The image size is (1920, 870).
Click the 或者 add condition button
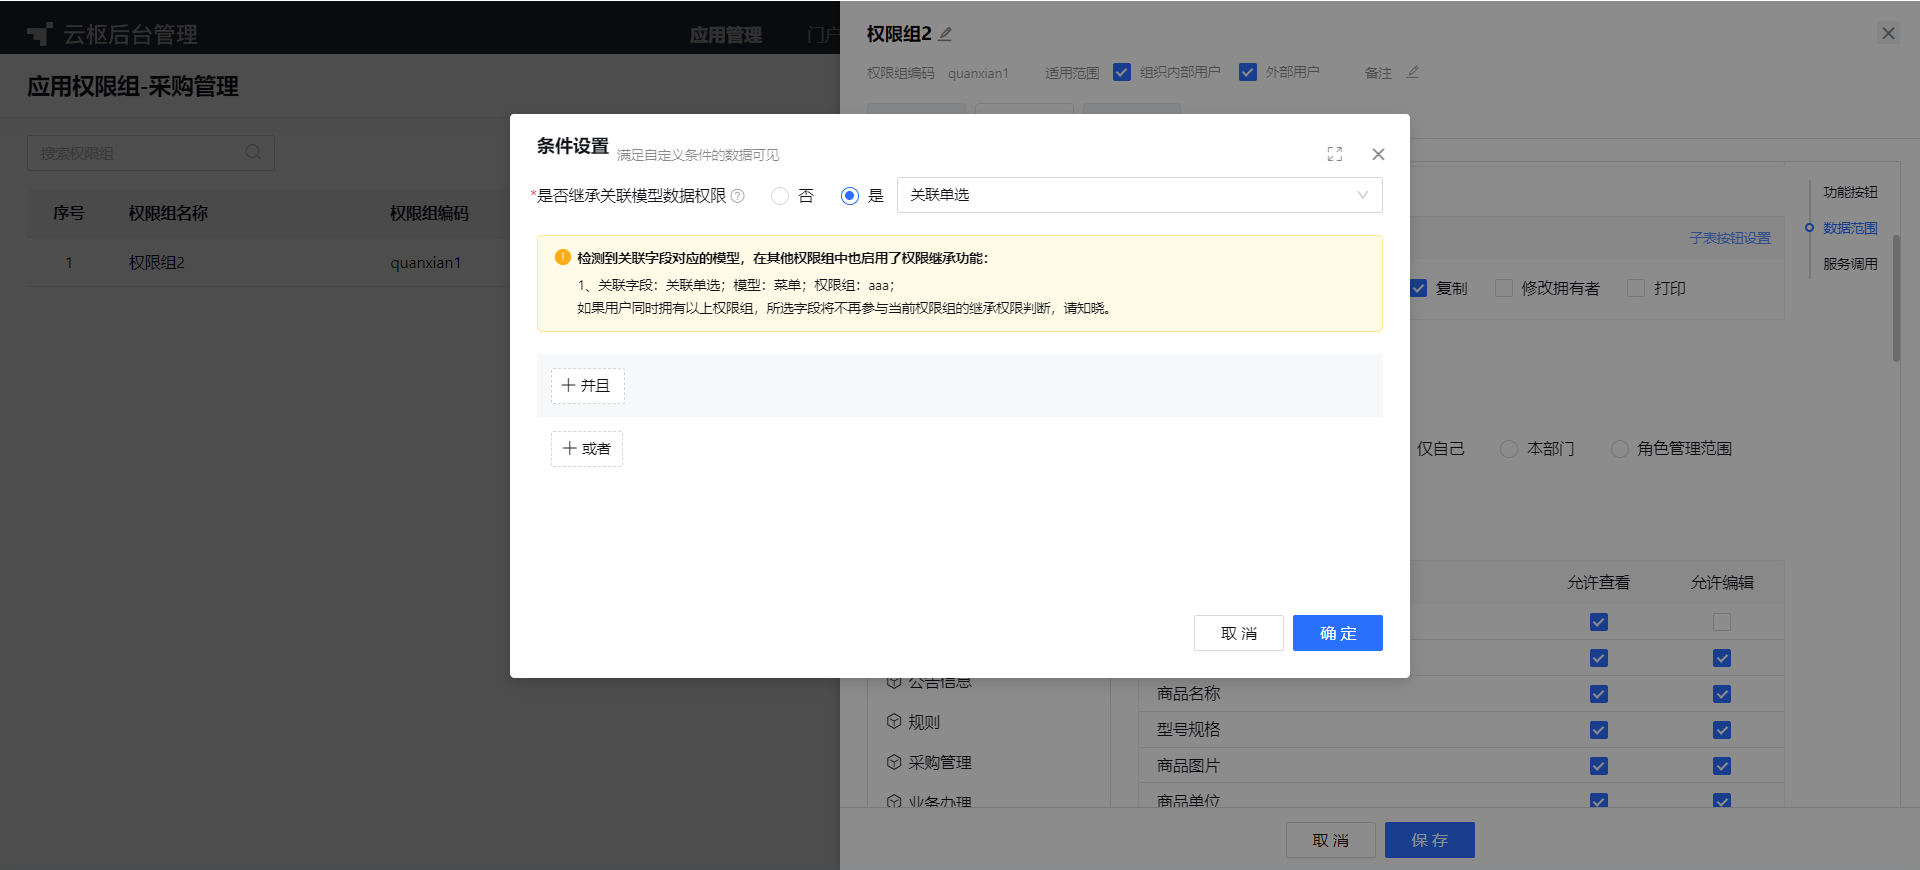click(x=587, y=449)
